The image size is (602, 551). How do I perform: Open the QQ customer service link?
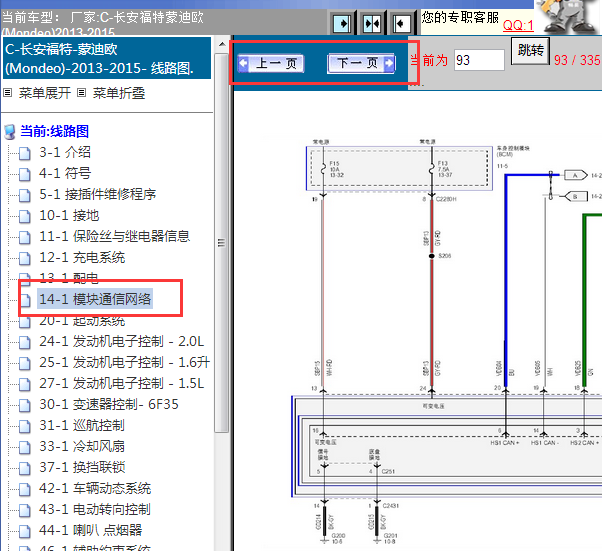518,25
